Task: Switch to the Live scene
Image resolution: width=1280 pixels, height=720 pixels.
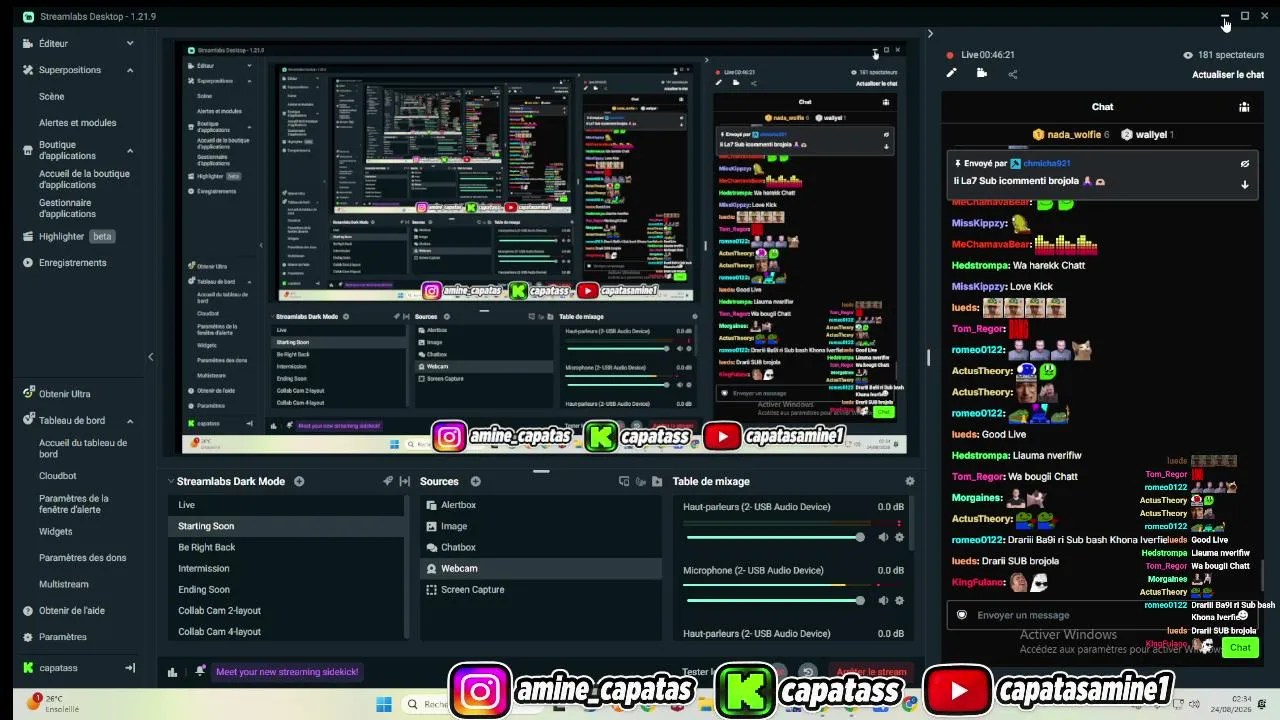Action: click(x=286, y=505)
